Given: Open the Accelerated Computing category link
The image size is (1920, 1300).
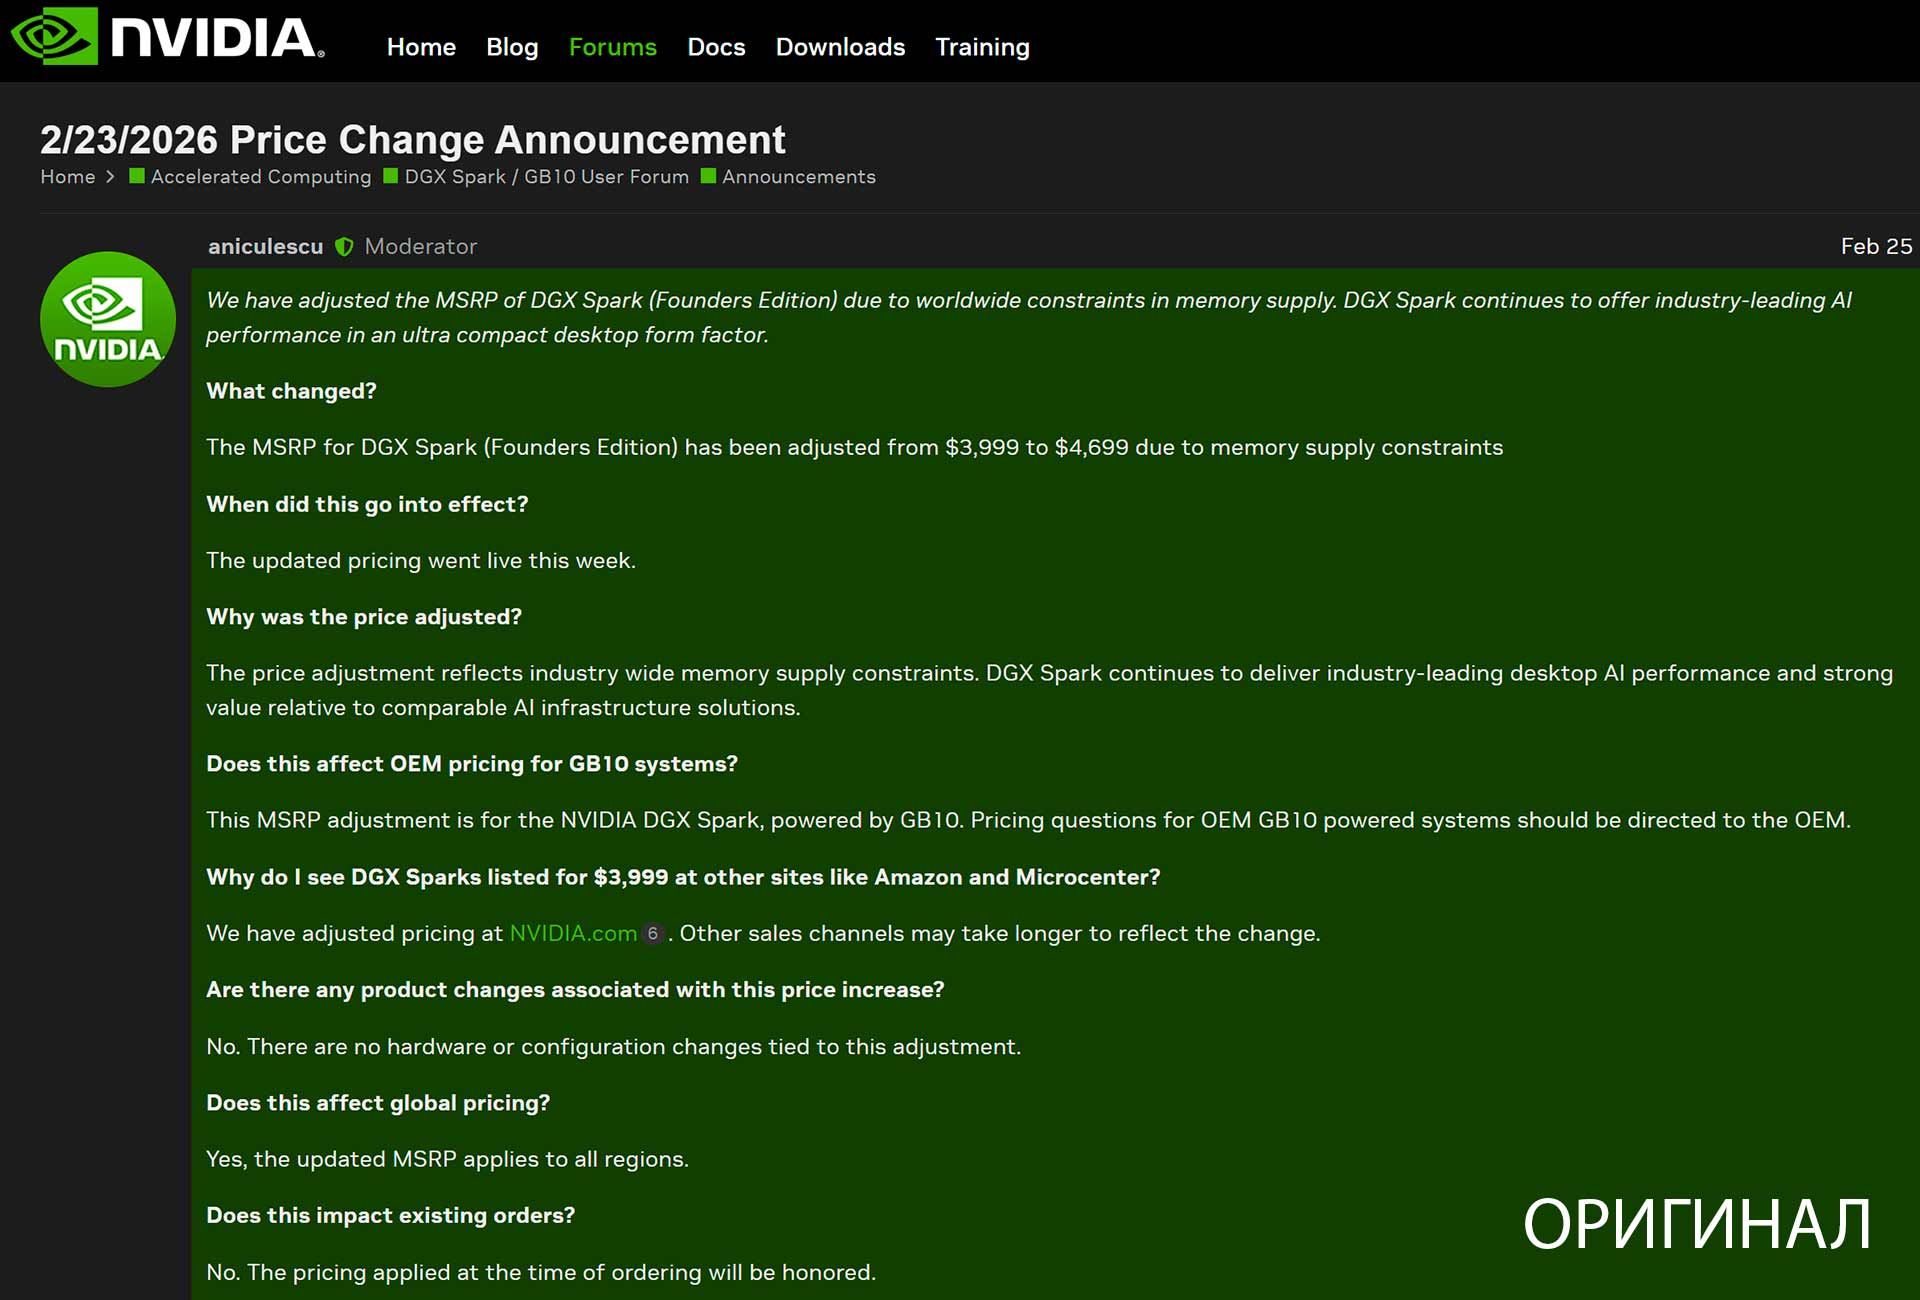Looking at the screenshot, I should click(261, 177).
